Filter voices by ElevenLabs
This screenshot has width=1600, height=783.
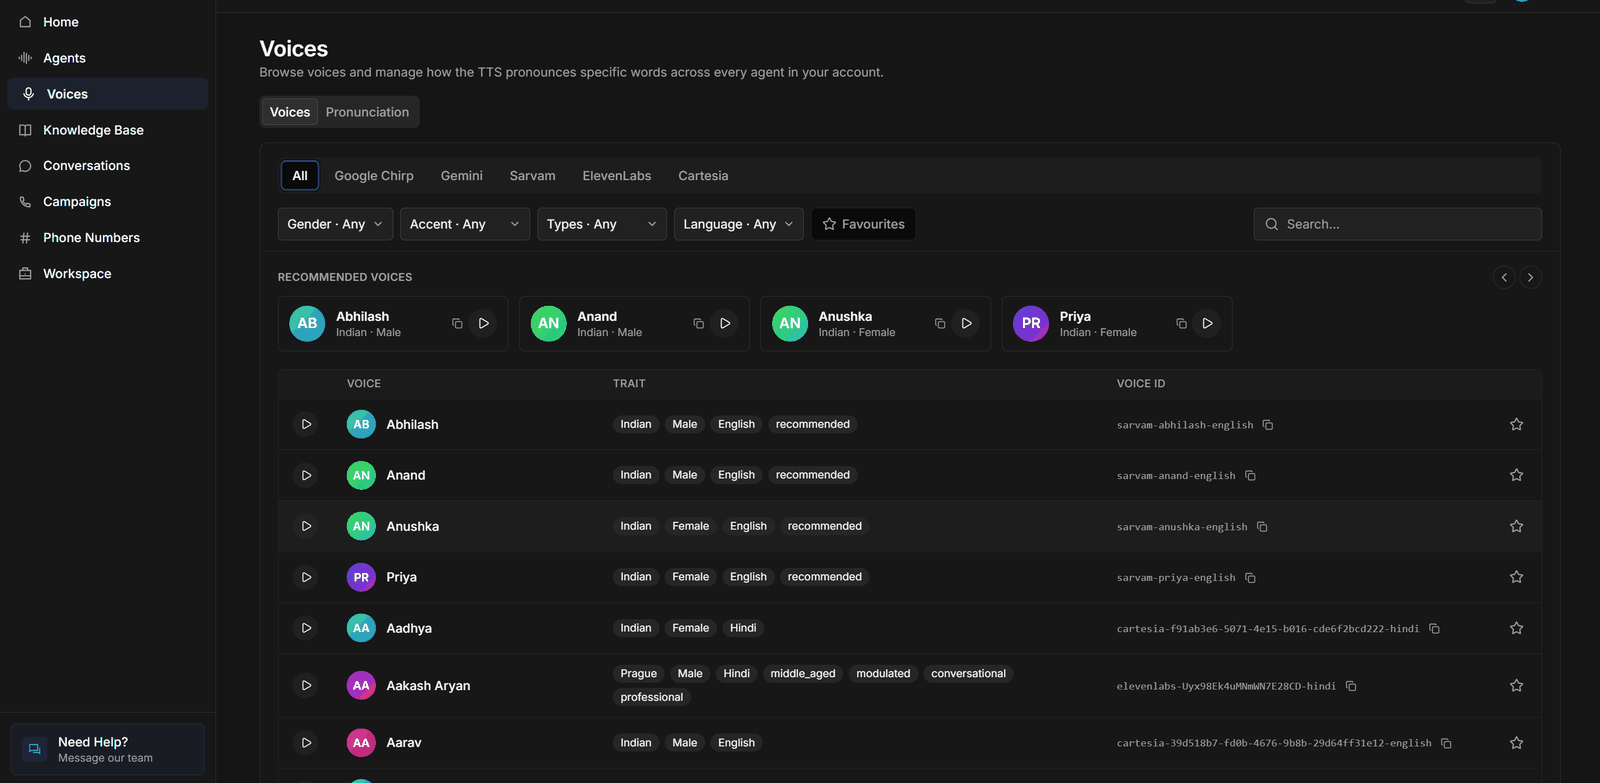(x=617, y=175)
